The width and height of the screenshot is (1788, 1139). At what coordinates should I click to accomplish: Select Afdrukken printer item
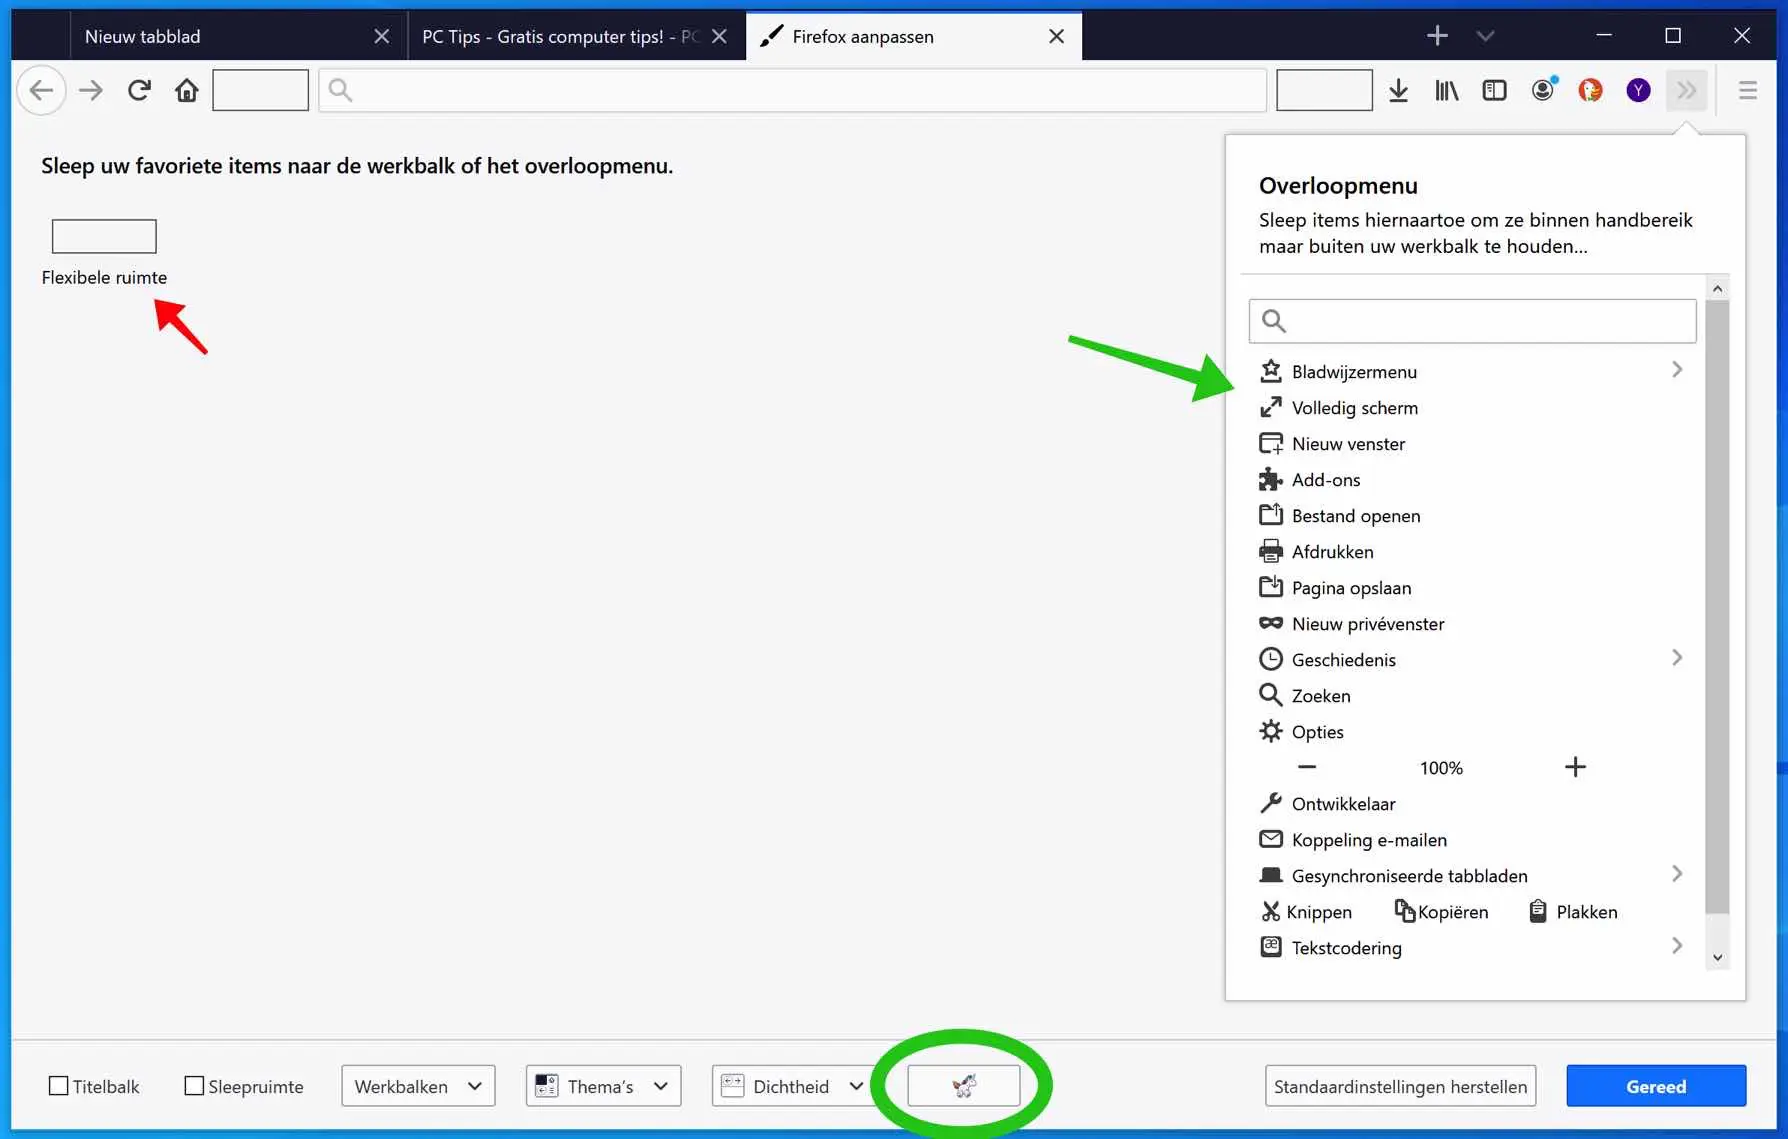click(x=1472, y=551)
